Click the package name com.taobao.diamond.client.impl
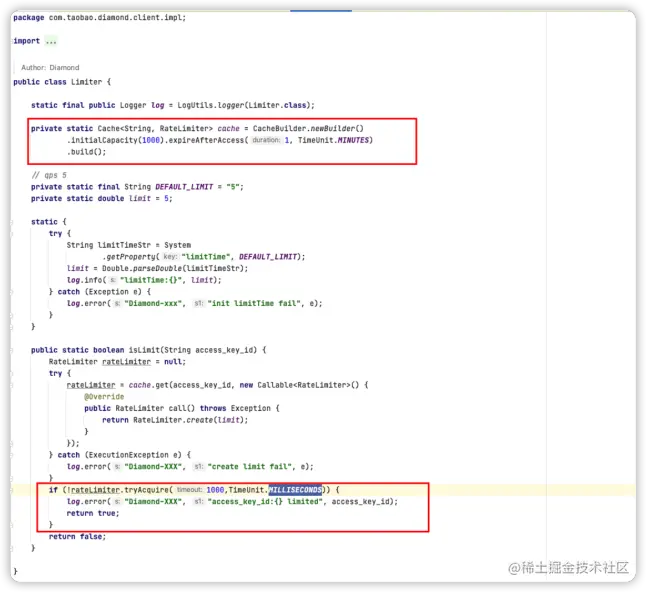Screen dimensions: 646x592 point(117,18)
